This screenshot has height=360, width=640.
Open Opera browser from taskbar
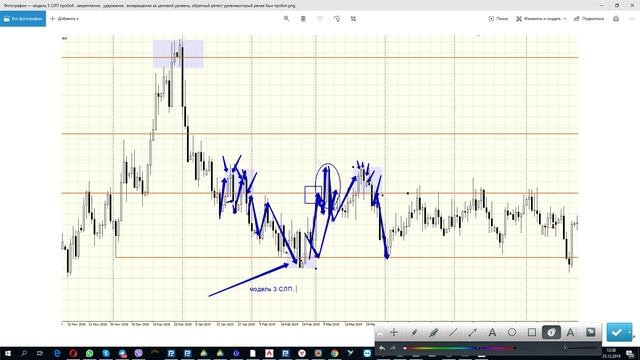73,353
